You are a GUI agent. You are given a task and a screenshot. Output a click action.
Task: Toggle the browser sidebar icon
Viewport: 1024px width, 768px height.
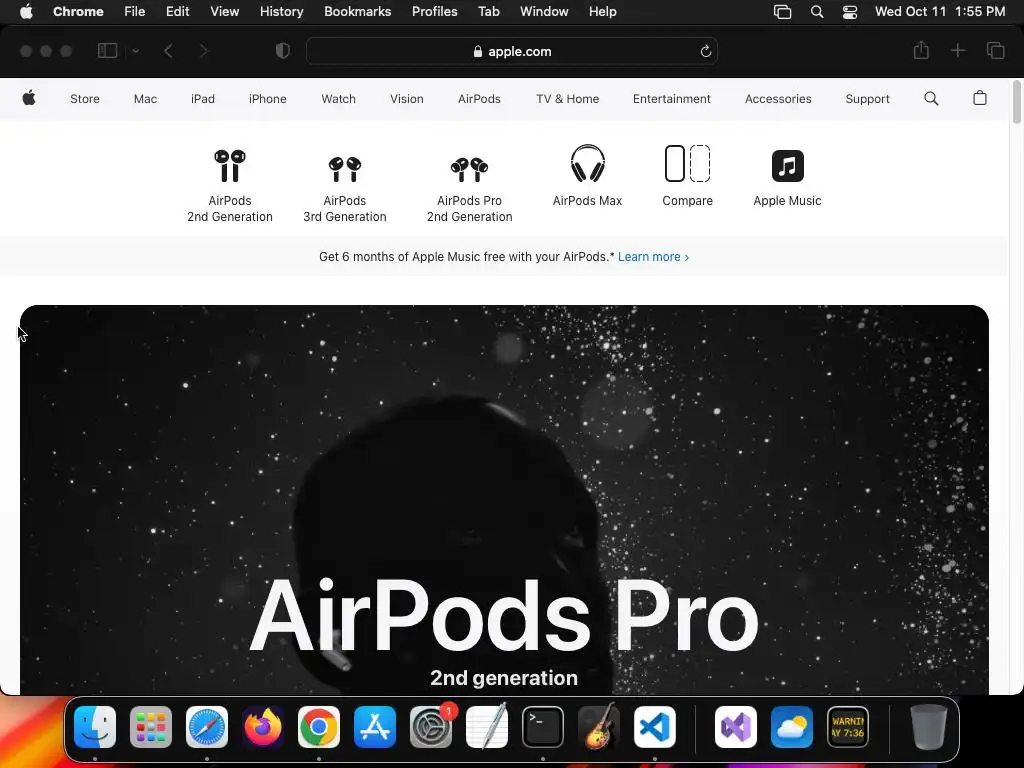(x=107, y=51)
